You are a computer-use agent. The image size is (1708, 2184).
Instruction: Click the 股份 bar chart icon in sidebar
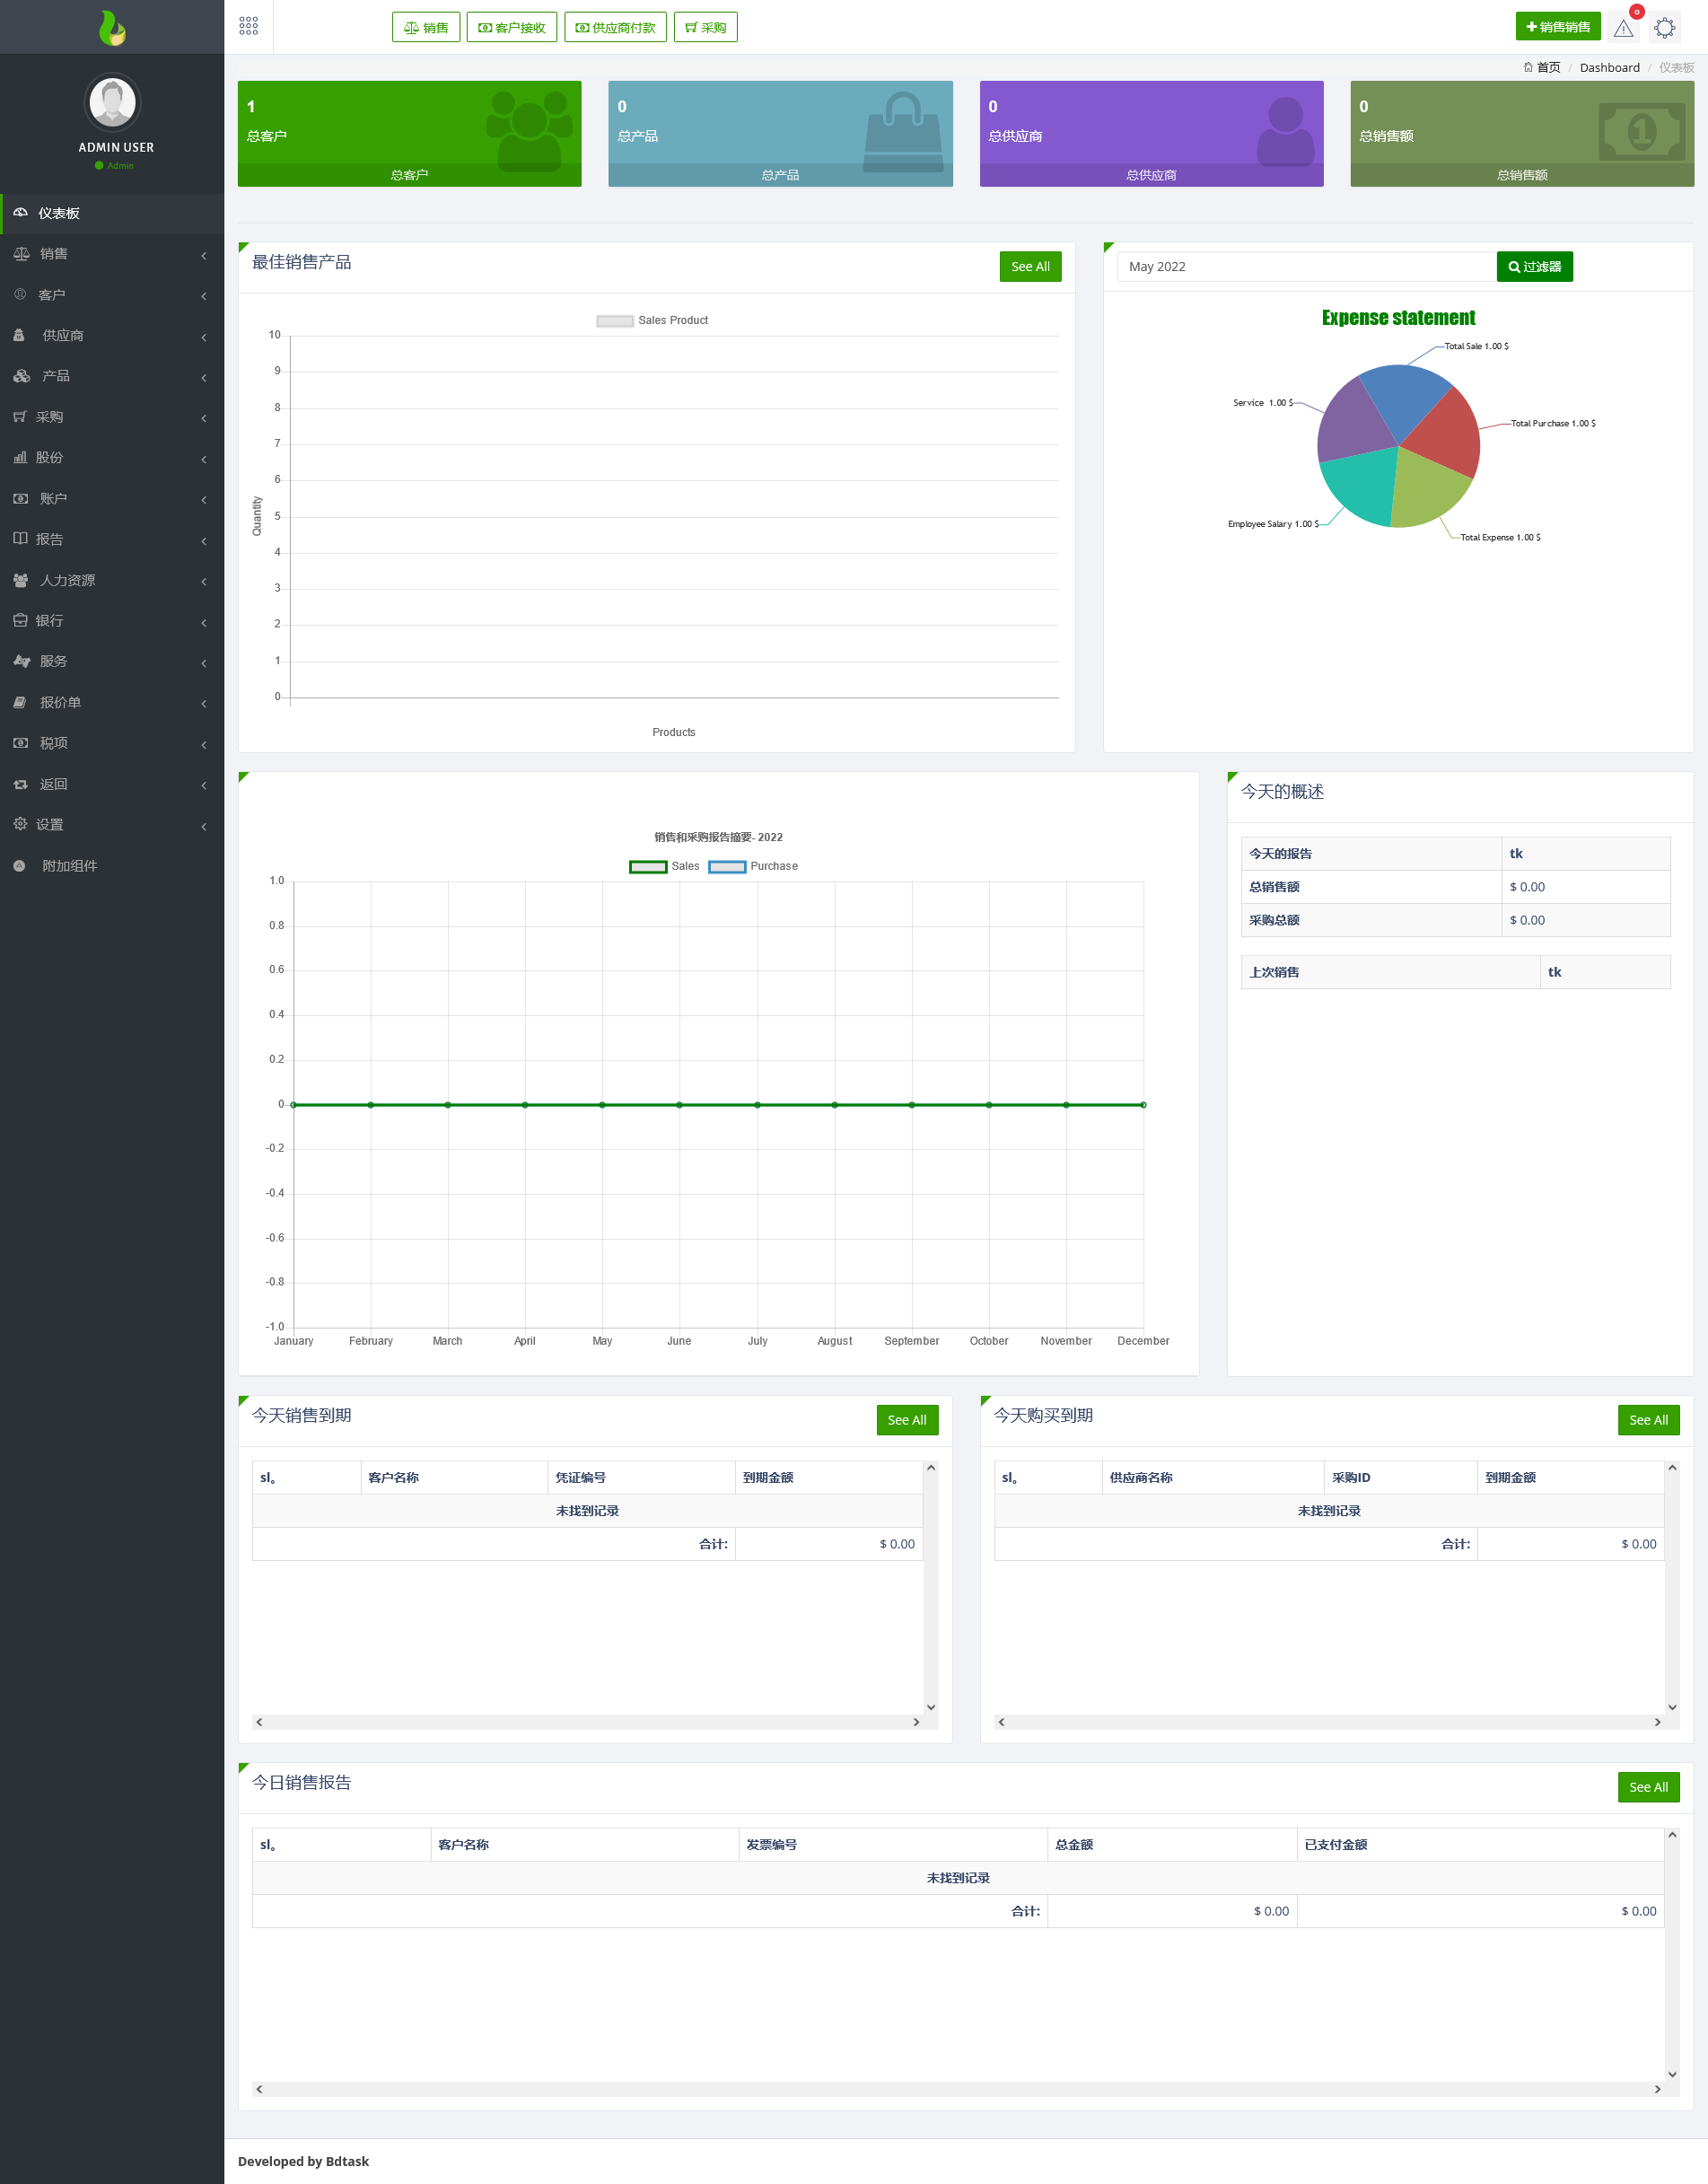(x=19, y=457)
